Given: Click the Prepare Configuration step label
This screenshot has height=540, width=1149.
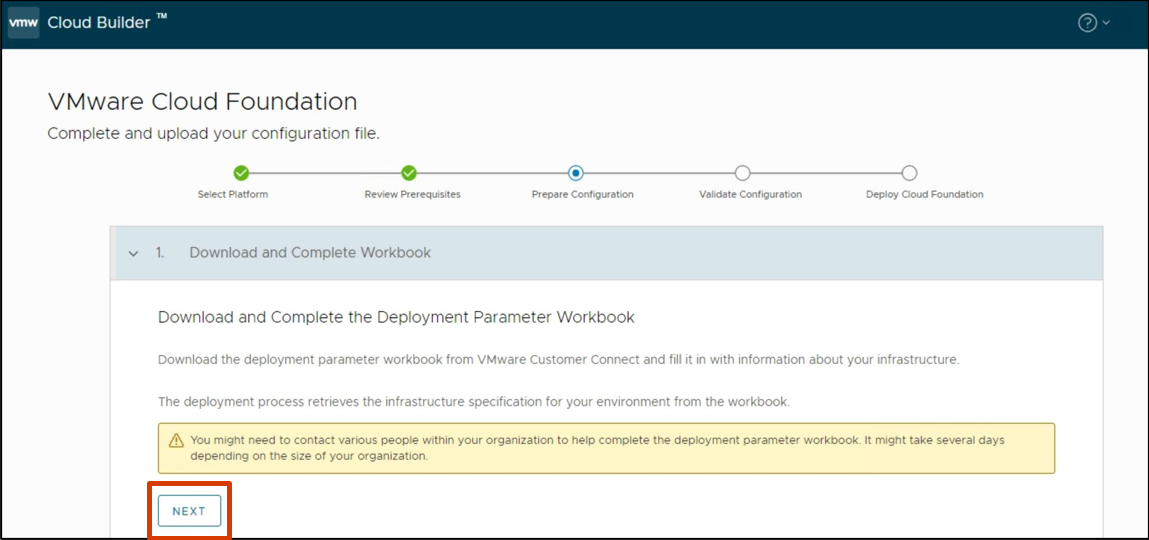Looking at the screenshot, I should tap(583, 195).
